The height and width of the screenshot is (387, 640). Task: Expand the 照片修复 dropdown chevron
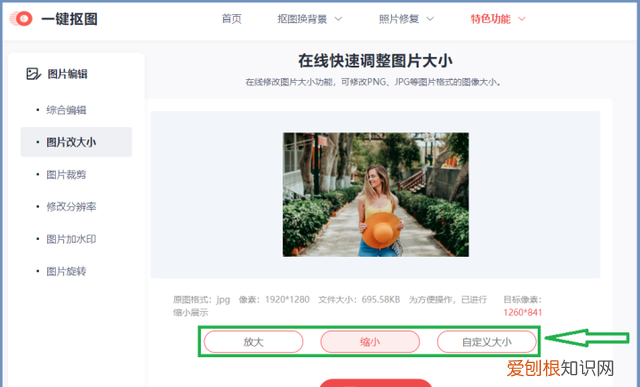click(430, 19)
